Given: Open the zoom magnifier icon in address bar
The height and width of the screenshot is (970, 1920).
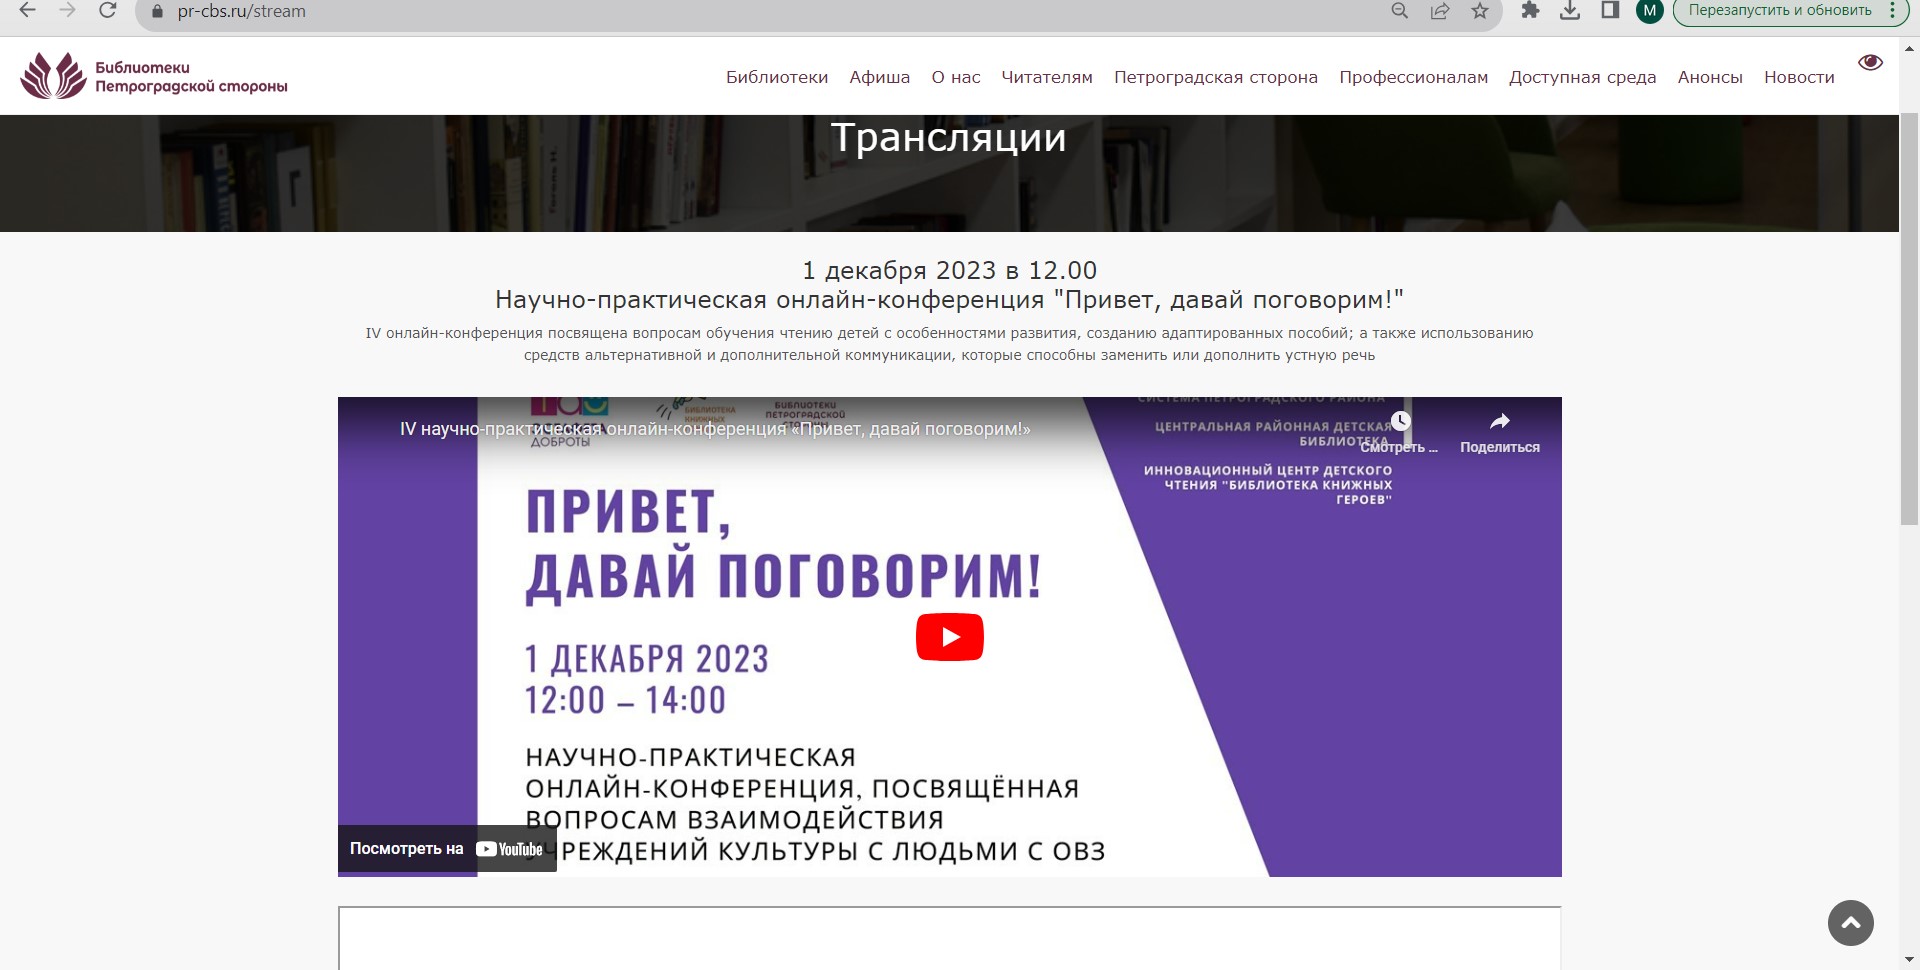Looking at the screenshot, I should (x=1400, y=11).
